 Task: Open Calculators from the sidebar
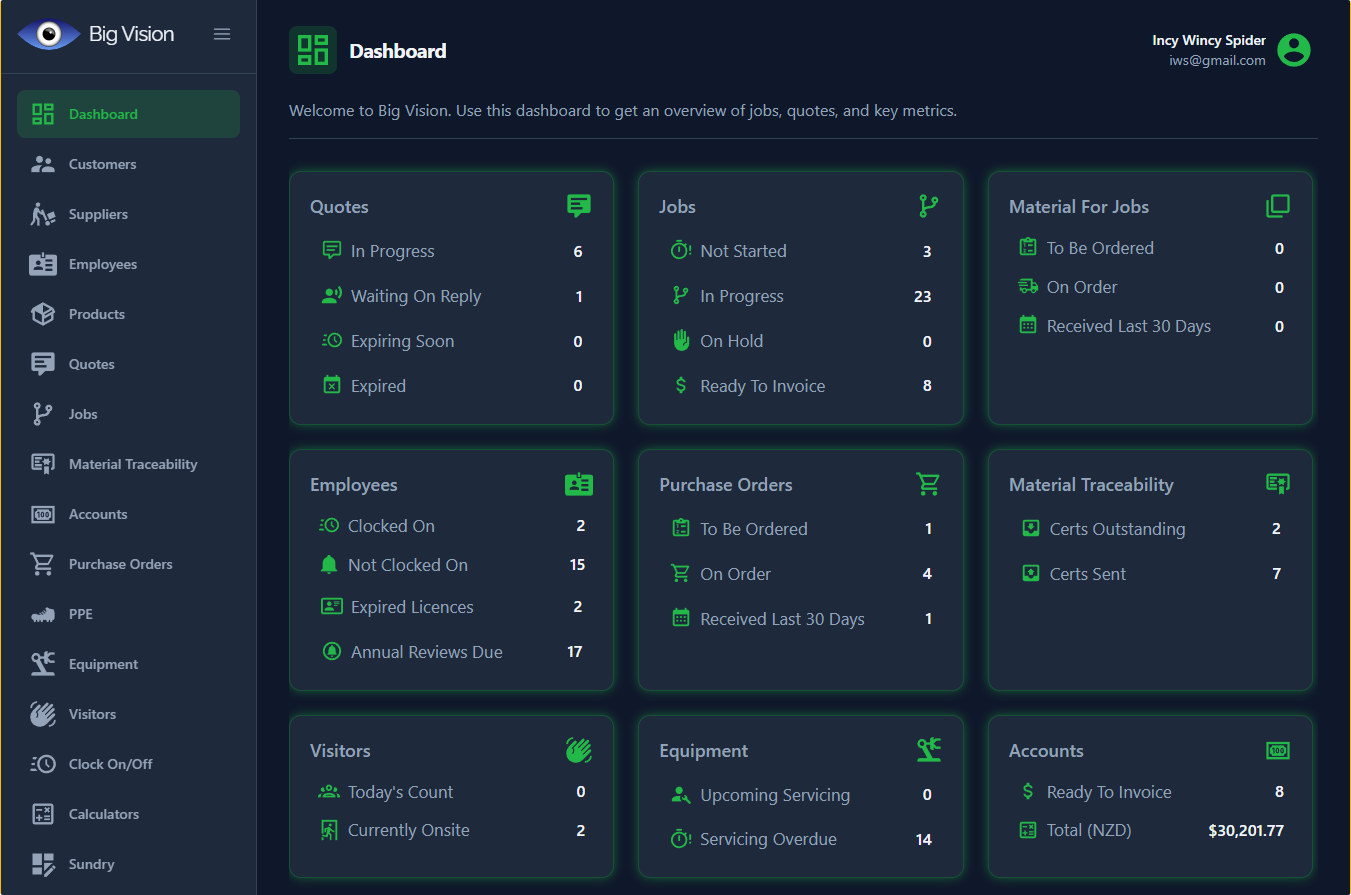[x=103, y=814]
